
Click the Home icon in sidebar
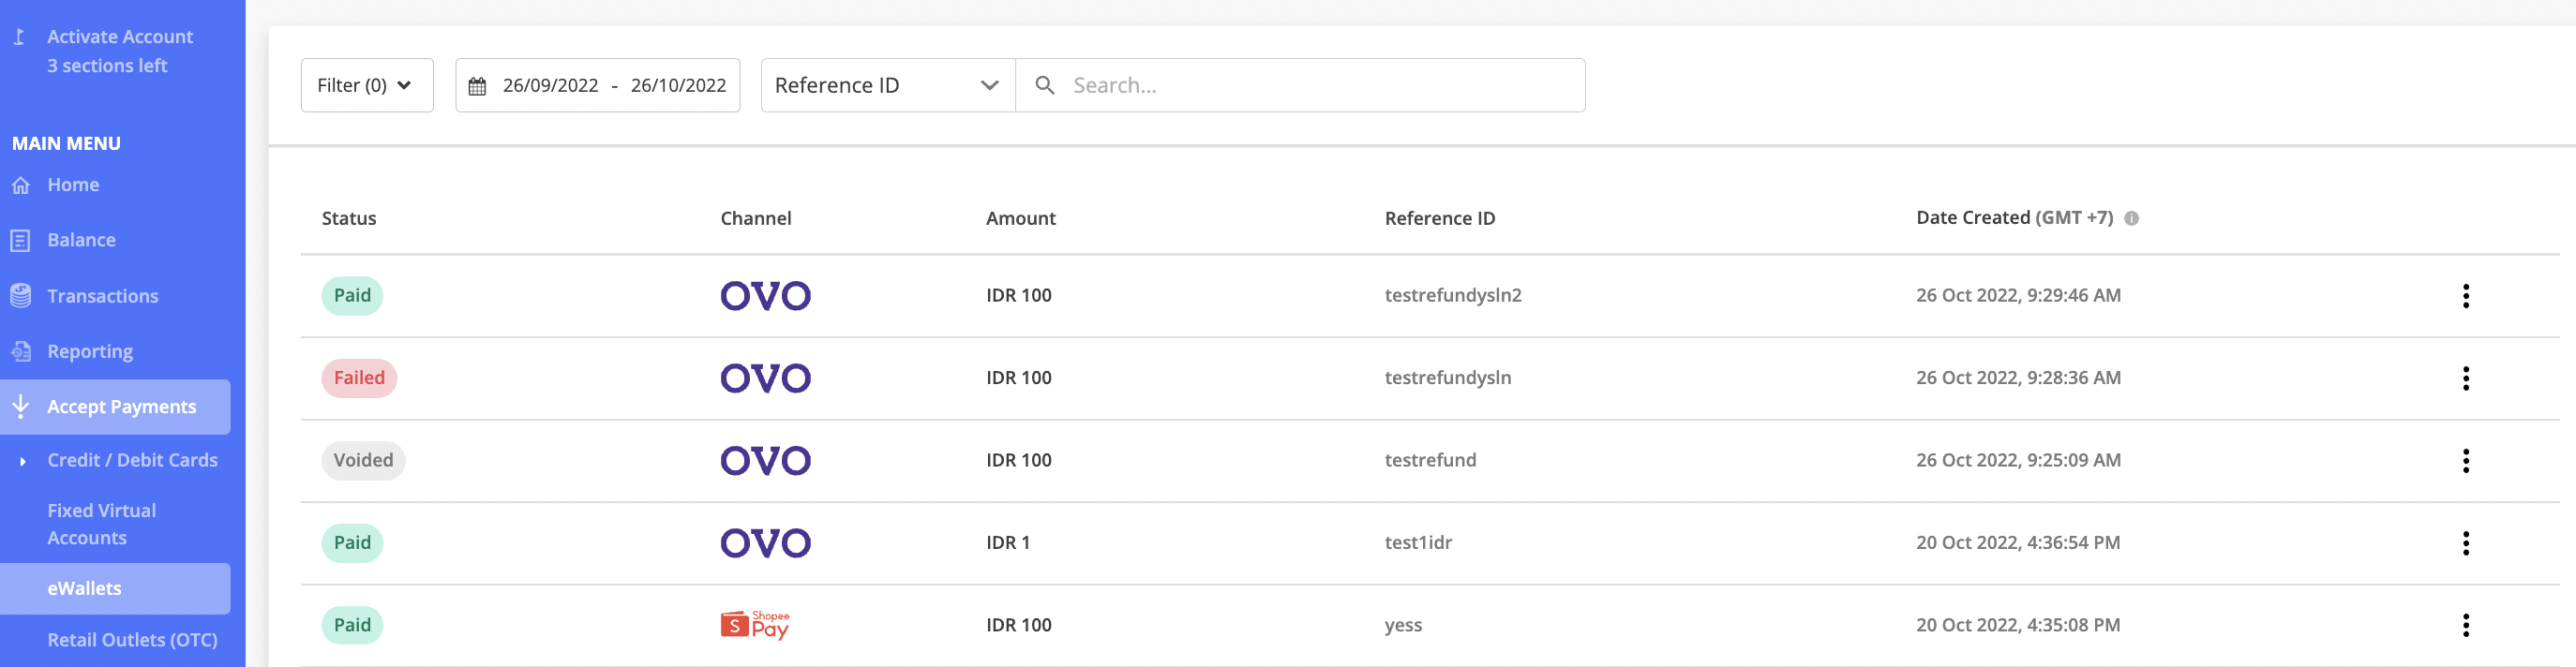pyautogui.click(x=20, y=185)
